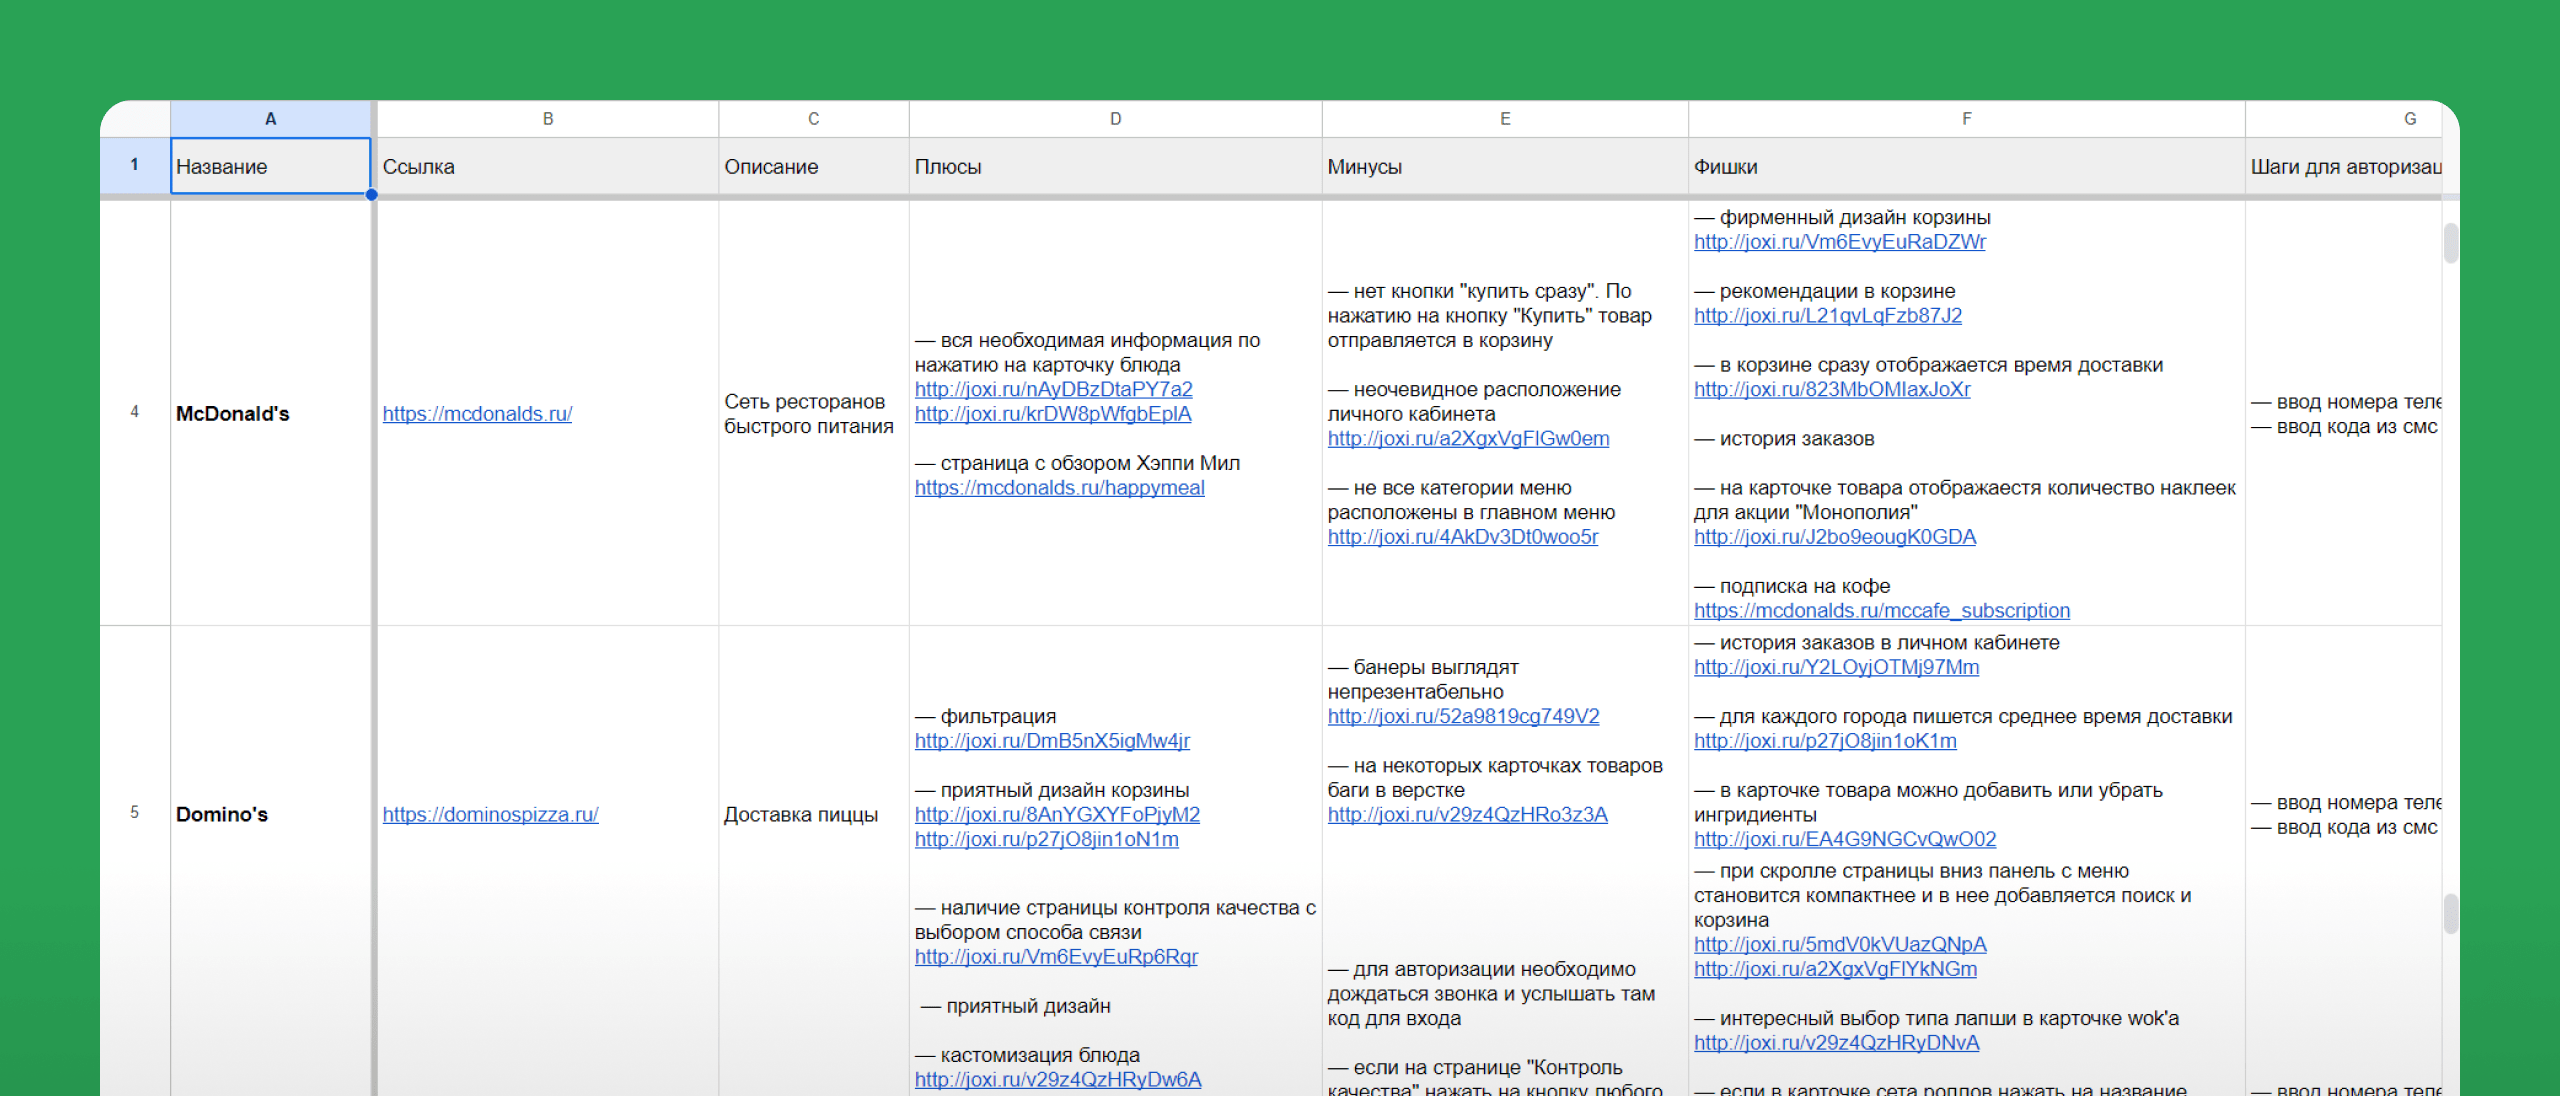2560x1096 pixels.
Task: Select 'Сеть ресторанов быстрого питания' cell
Action: 813,413
